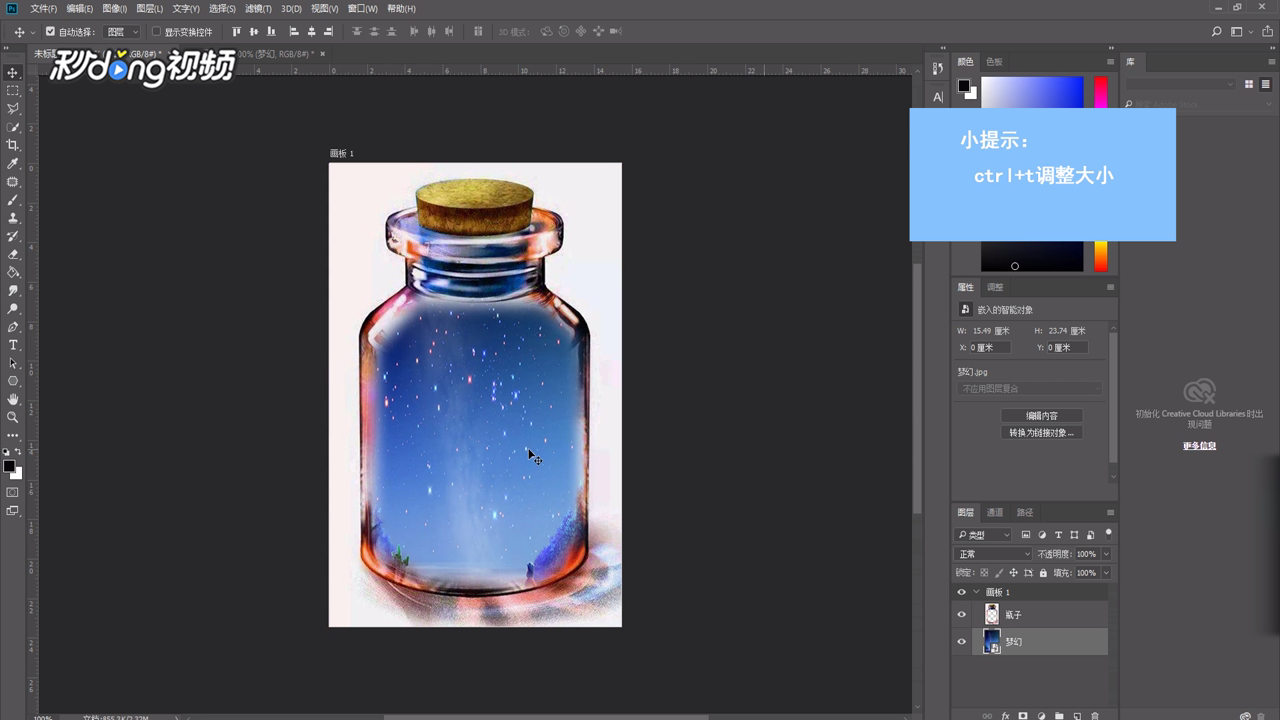Switch to the 通道 tab
The image size is (1280, 720).
995,513
